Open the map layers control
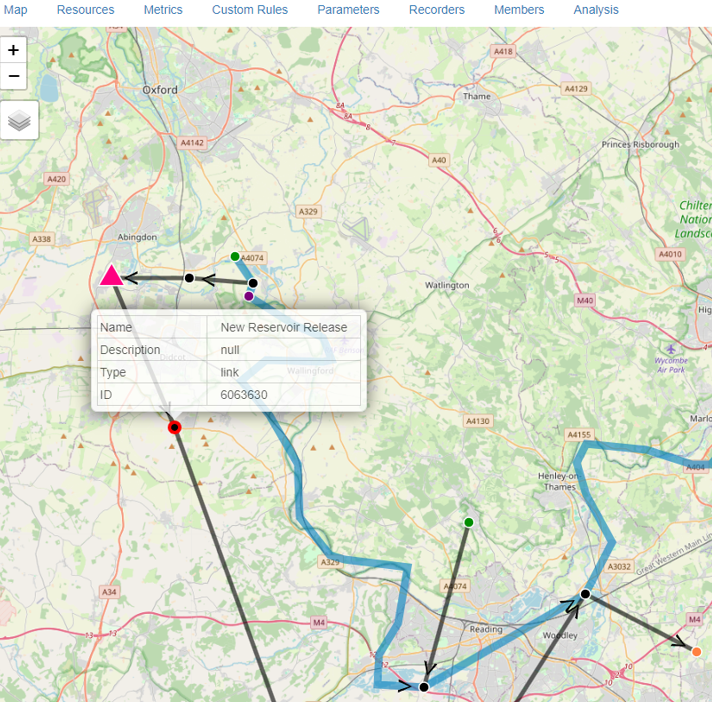The image size is (712, 702). [20, 121]
